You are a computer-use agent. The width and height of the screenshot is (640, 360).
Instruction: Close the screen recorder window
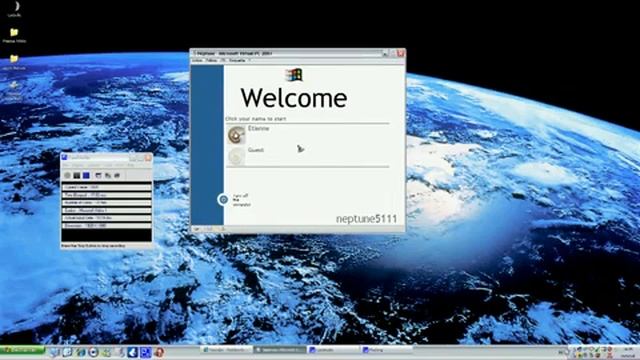[148, 158]
